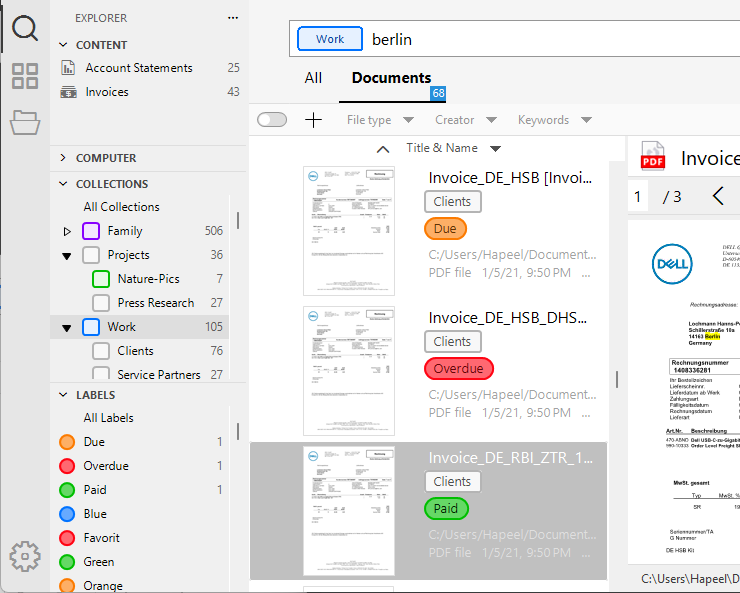Image resolution: width=740 pixels, height=593 pixels.
Task: Go to previous page in PDF preview
Action: 718,196
